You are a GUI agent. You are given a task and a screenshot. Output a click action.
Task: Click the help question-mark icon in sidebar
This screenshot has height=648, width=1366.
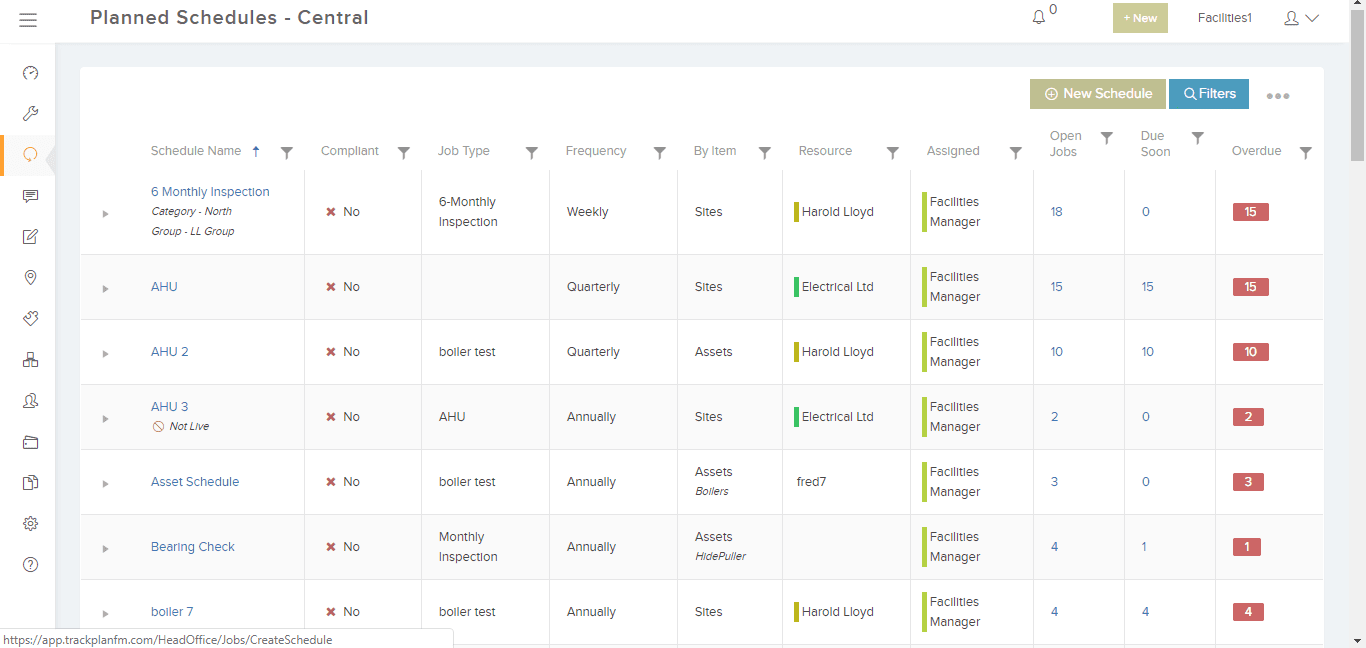coord(30,564)
